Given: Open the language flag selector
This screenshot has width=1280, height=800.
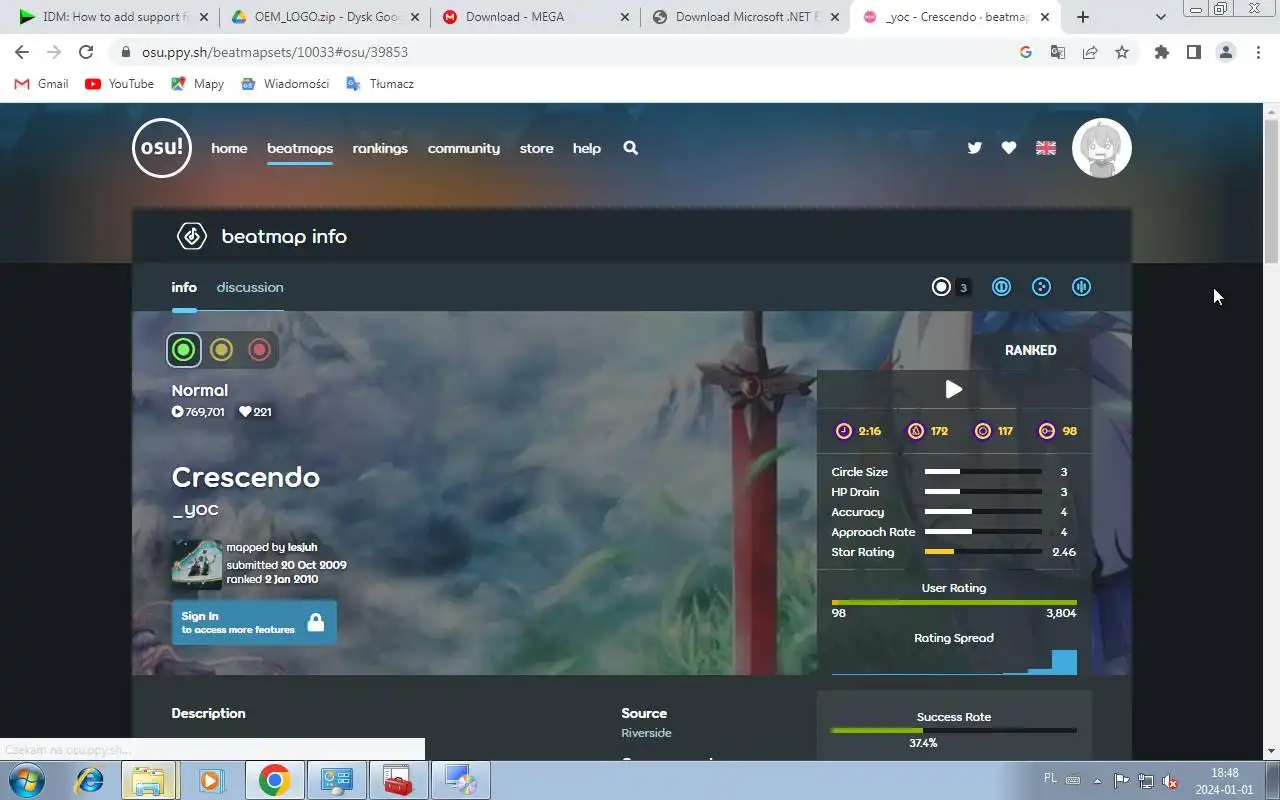Looking at the screenshot, I should pos(1046,148).
